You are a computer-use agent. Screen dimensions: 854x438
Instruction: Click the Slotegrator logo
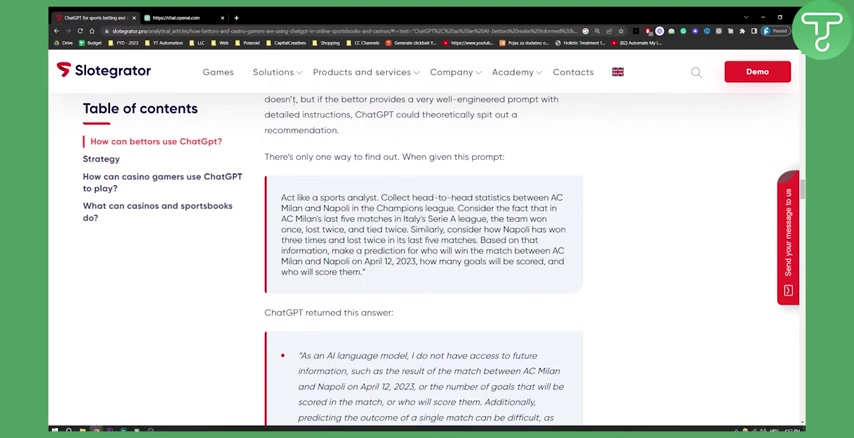point(103,70)
